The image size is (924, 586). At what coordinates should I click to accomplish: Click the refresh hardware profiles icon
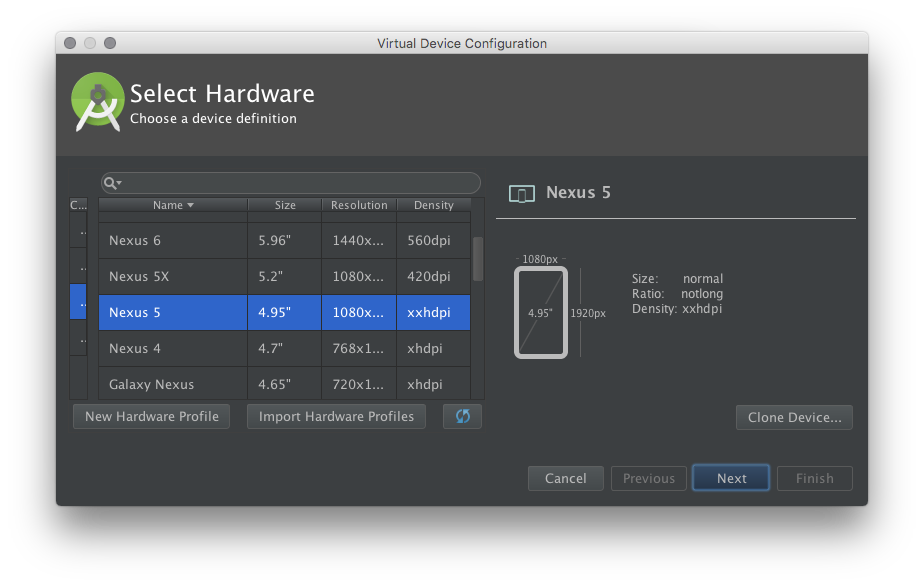(462, 416)
